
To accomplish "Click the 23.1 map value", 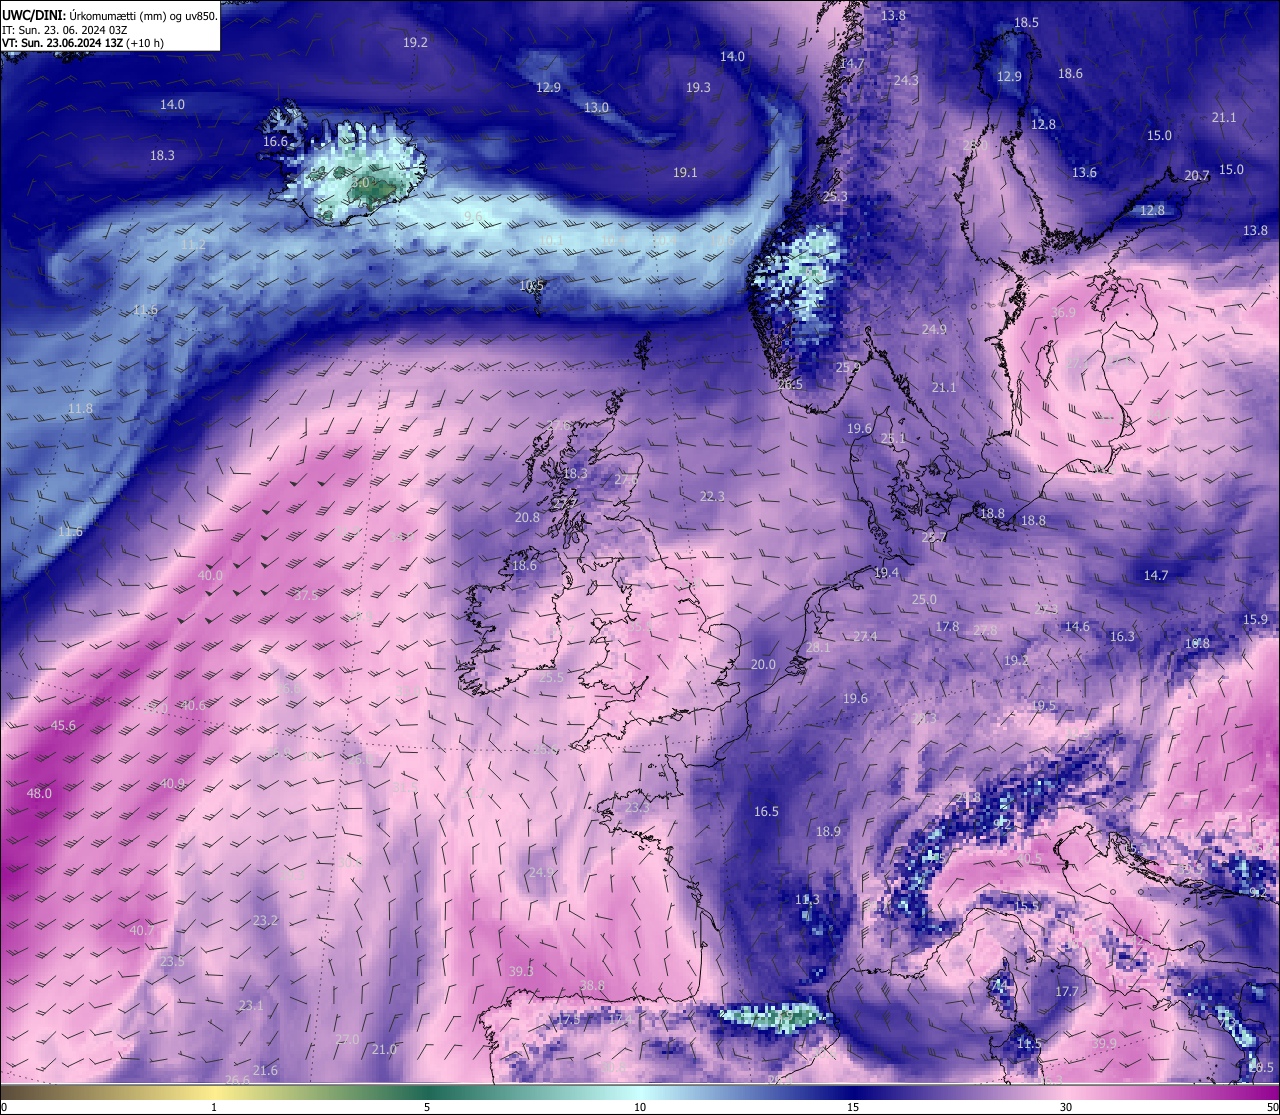I will tap(250, 1005).
